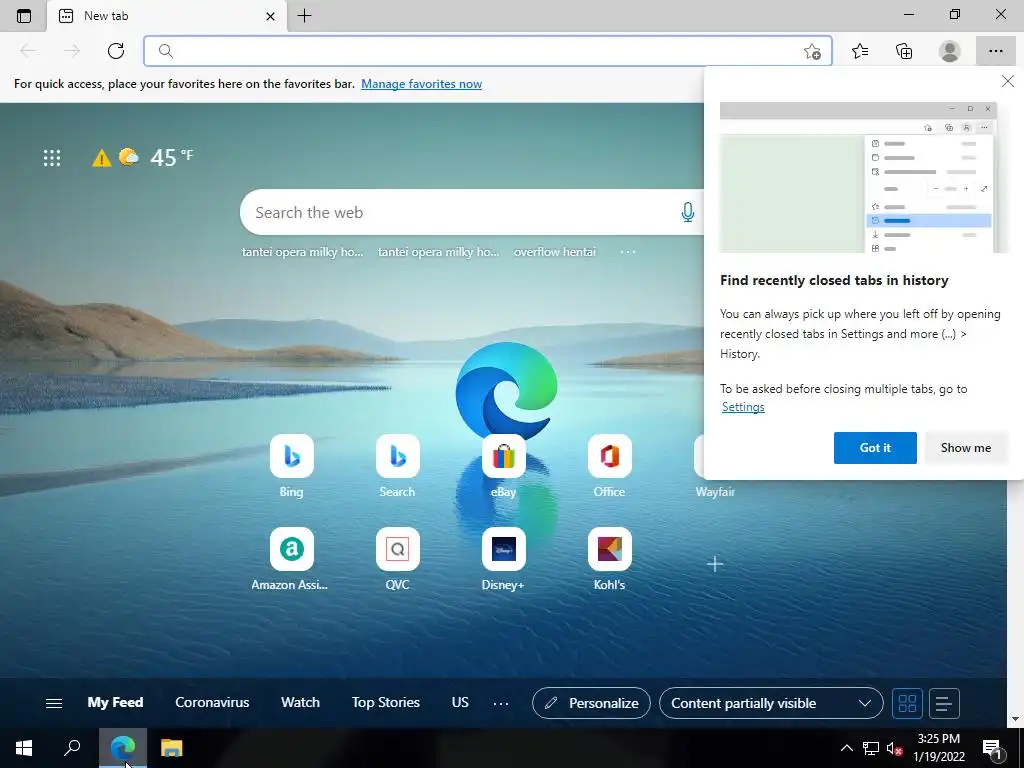Viewport: 1024px width, 768px height.
Task: Click the muted volume tray icon
Action: tap(894, 748)
